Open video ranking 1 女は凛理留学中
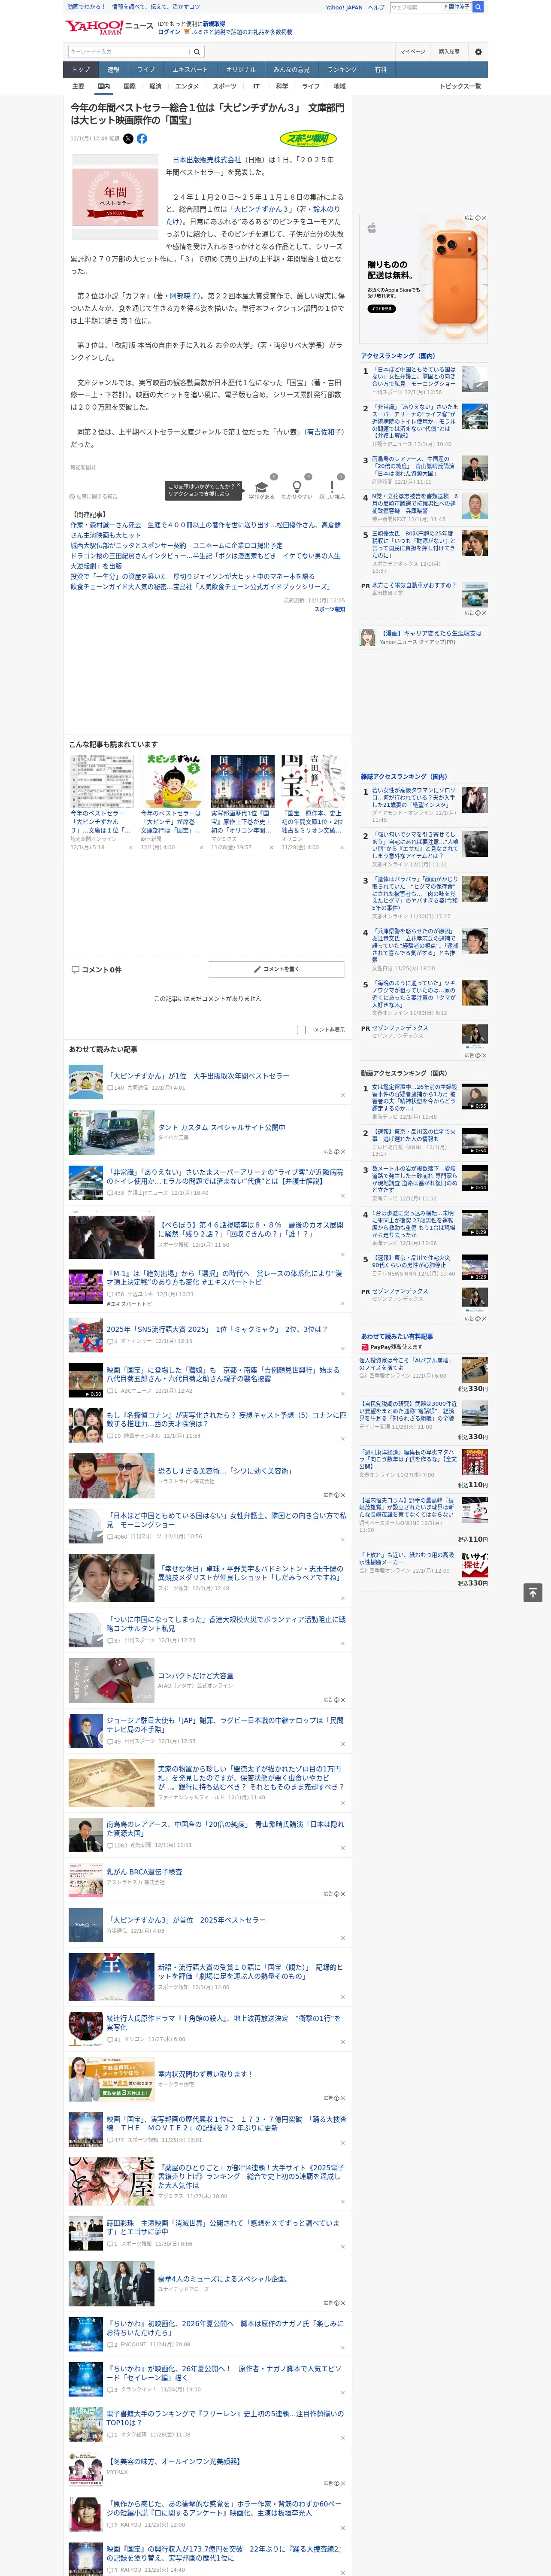This screenshot has width=551, height=2576. 414,1098
